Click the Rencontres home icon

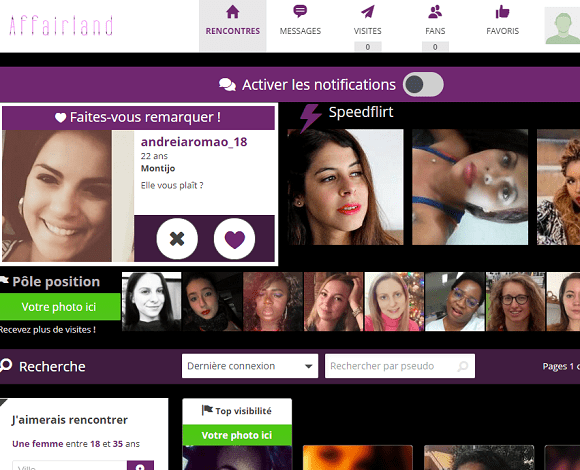click(233, 12)
